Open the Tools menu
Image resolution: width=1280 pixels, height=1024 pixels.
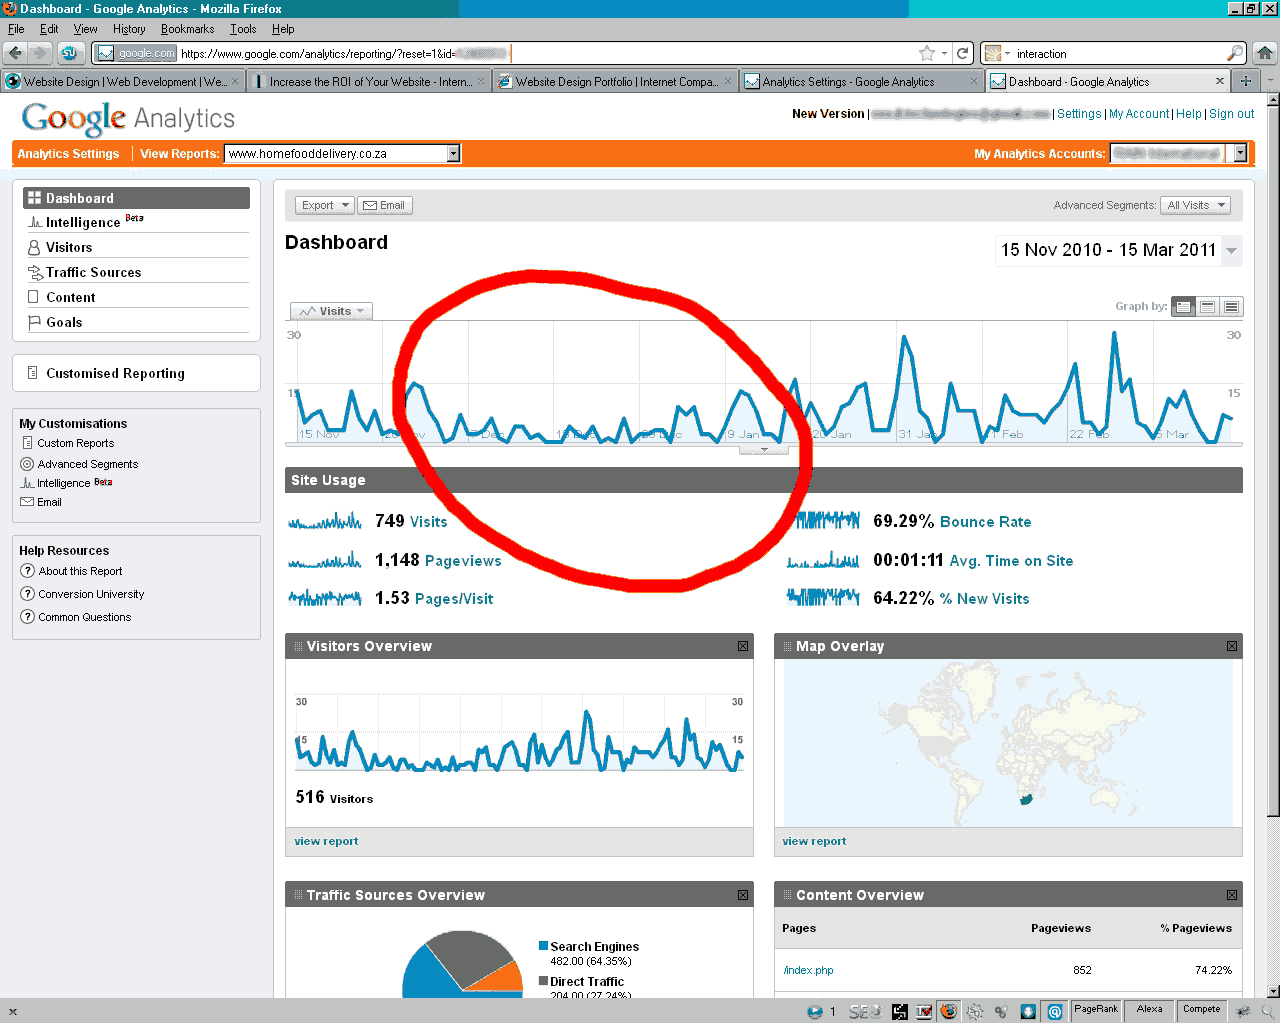(243, 29)
